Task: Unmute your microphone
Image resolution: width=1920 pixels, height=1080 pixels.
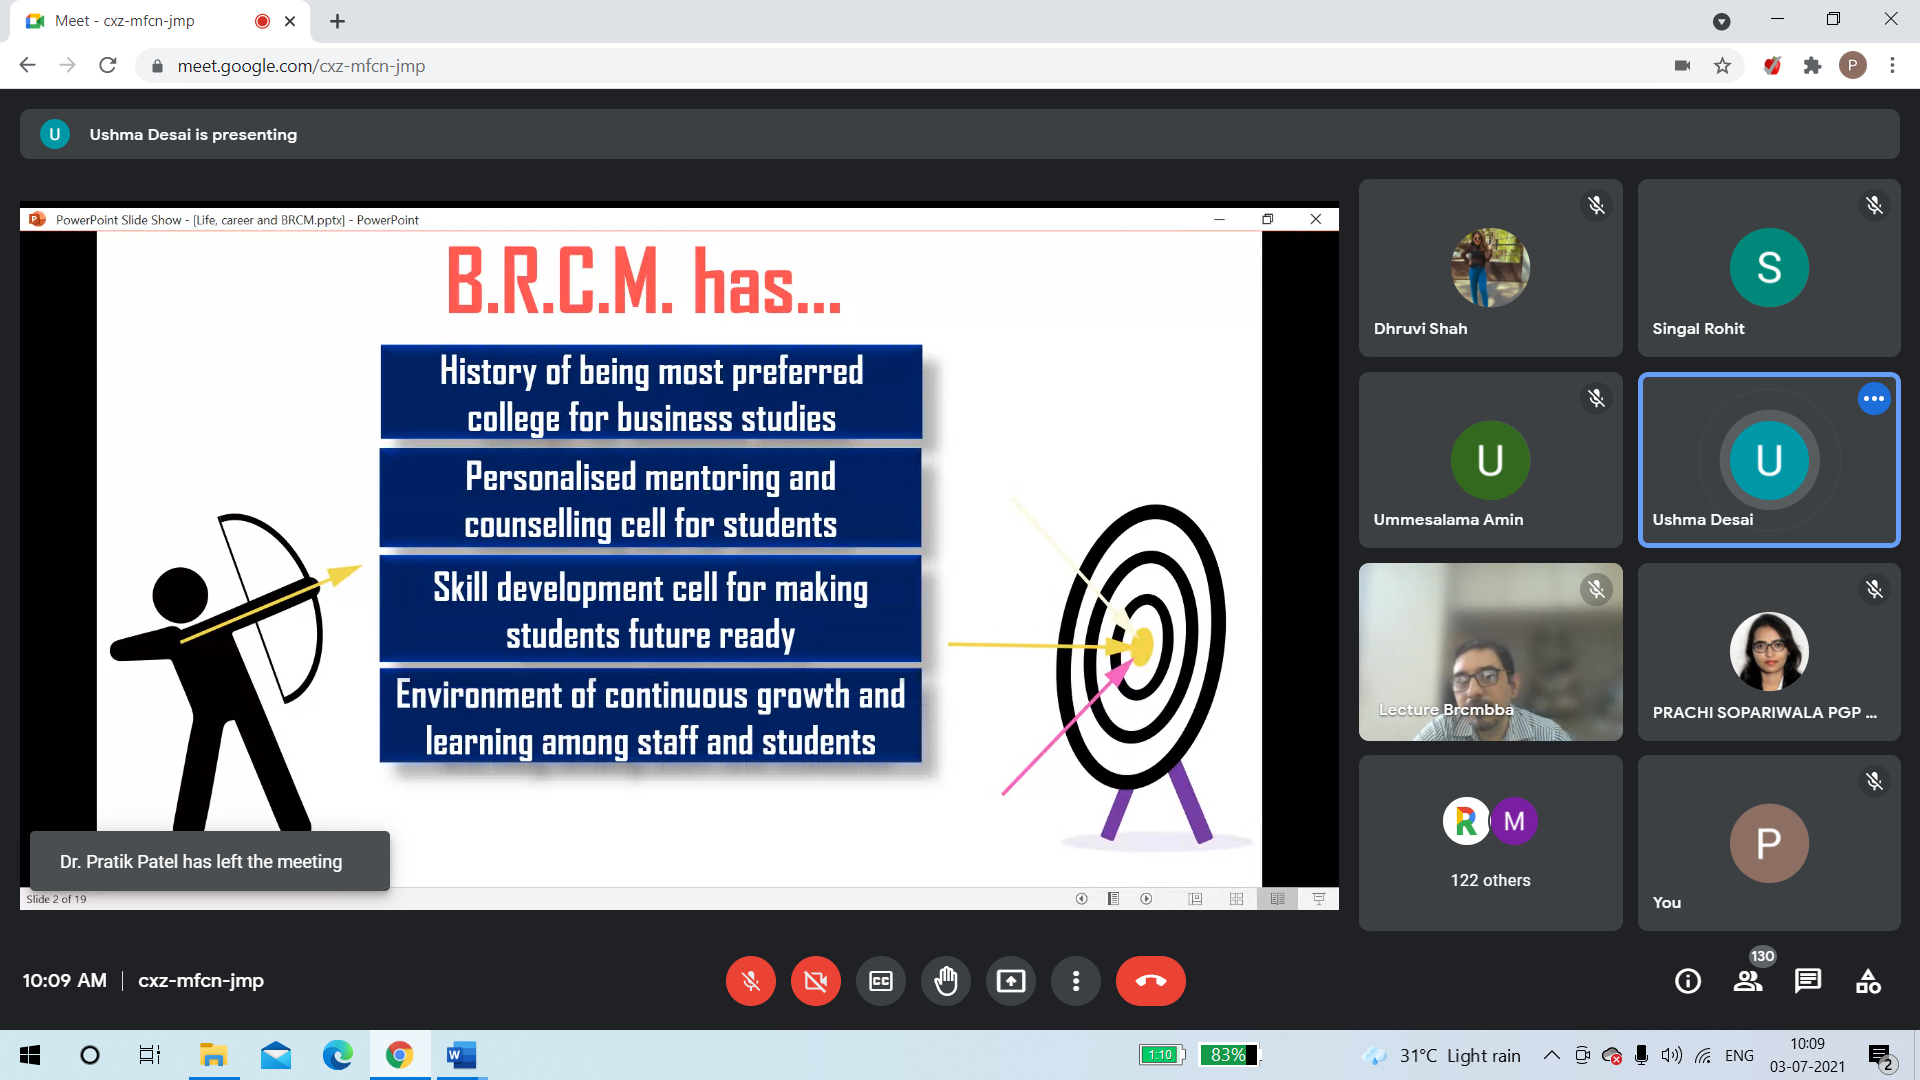Action: tap(751, 981)
